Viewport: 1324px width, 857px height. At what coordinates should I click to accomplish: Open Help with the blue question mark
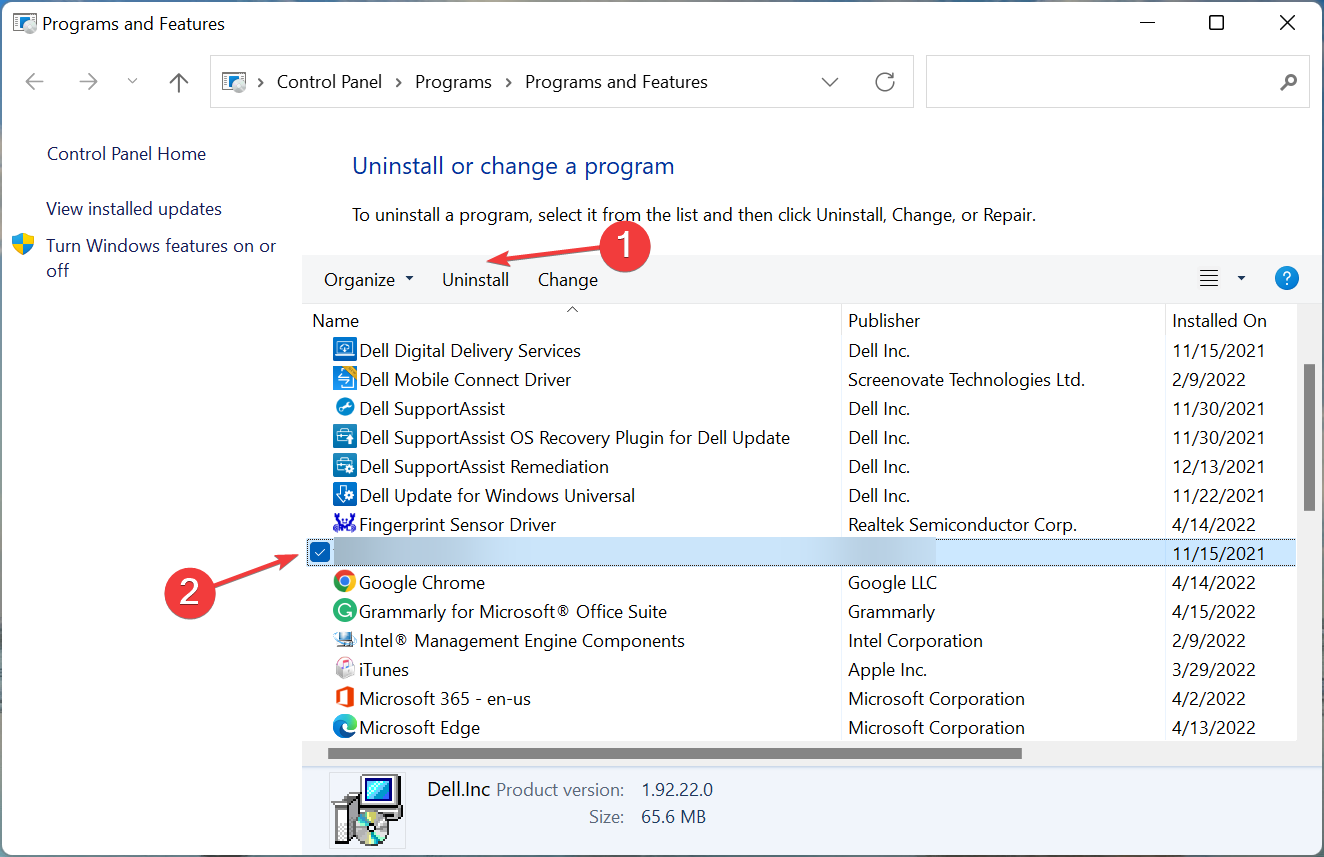(x=1287, y=279)
